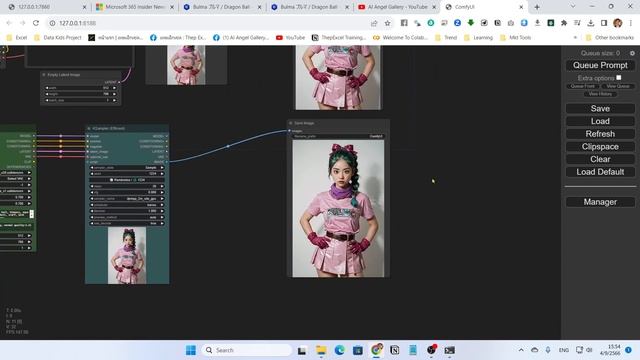Show hidden system tray icons
640x360 pixels.
(x=521, y=350)
